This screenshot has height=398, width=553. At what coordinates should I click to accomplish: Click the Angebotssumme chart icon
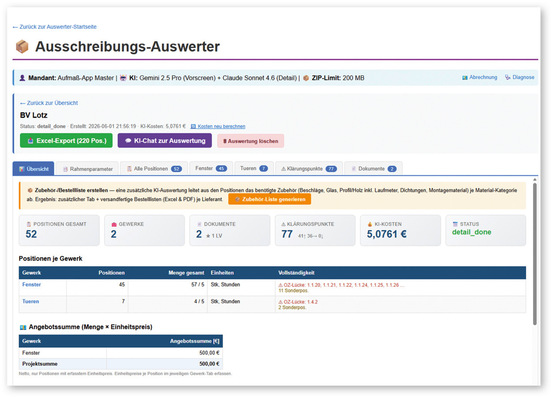tap(23, 327)
